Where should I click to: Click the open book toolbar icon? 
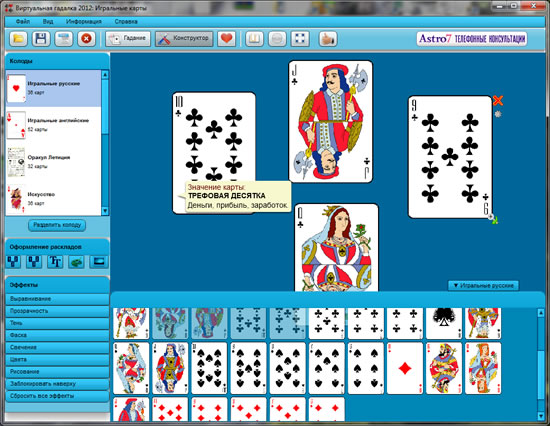(x=254, y=39)
